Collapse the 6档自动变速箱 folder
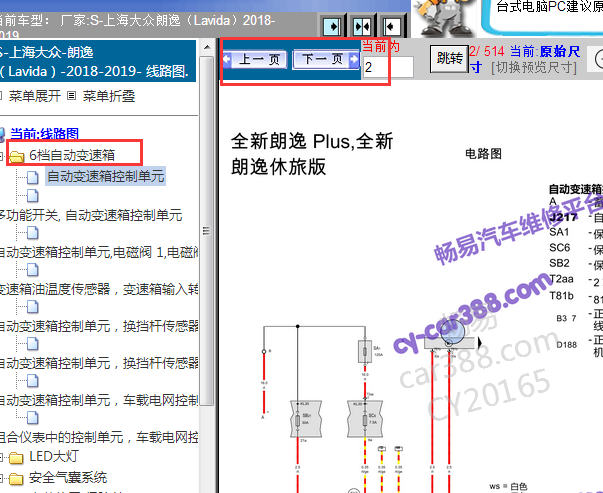The width and height of the screenshot is (603, 493). [x=2, y=156]
